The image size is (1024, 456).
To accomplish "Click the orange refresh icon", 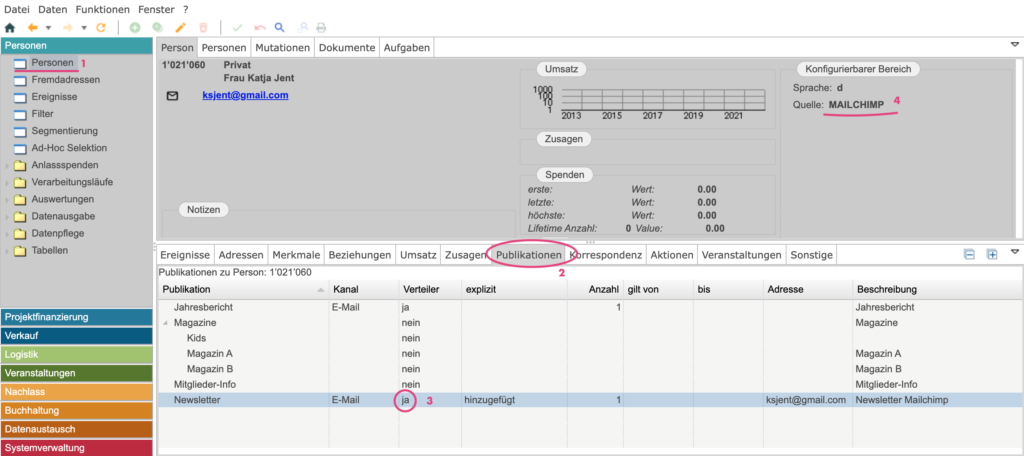I will tap(100, 27).
